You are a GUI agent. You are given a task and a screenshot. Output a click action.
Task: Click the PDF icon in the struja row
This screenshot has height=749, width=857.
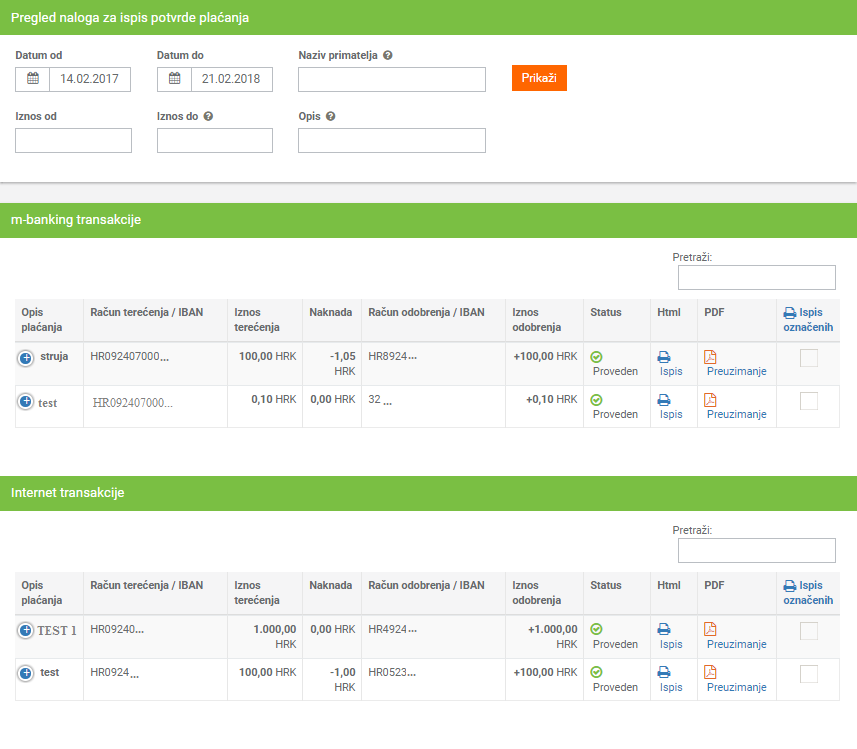click(x=710, y=357)
